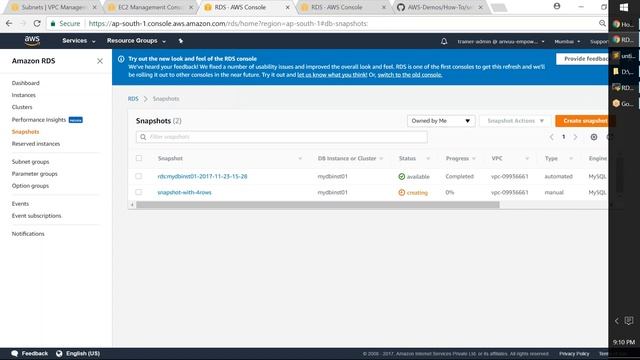The width and height of the screenshot is (640, 360).
Task: Open the Snapshot Actions dropdown
Action: point(515,121)
